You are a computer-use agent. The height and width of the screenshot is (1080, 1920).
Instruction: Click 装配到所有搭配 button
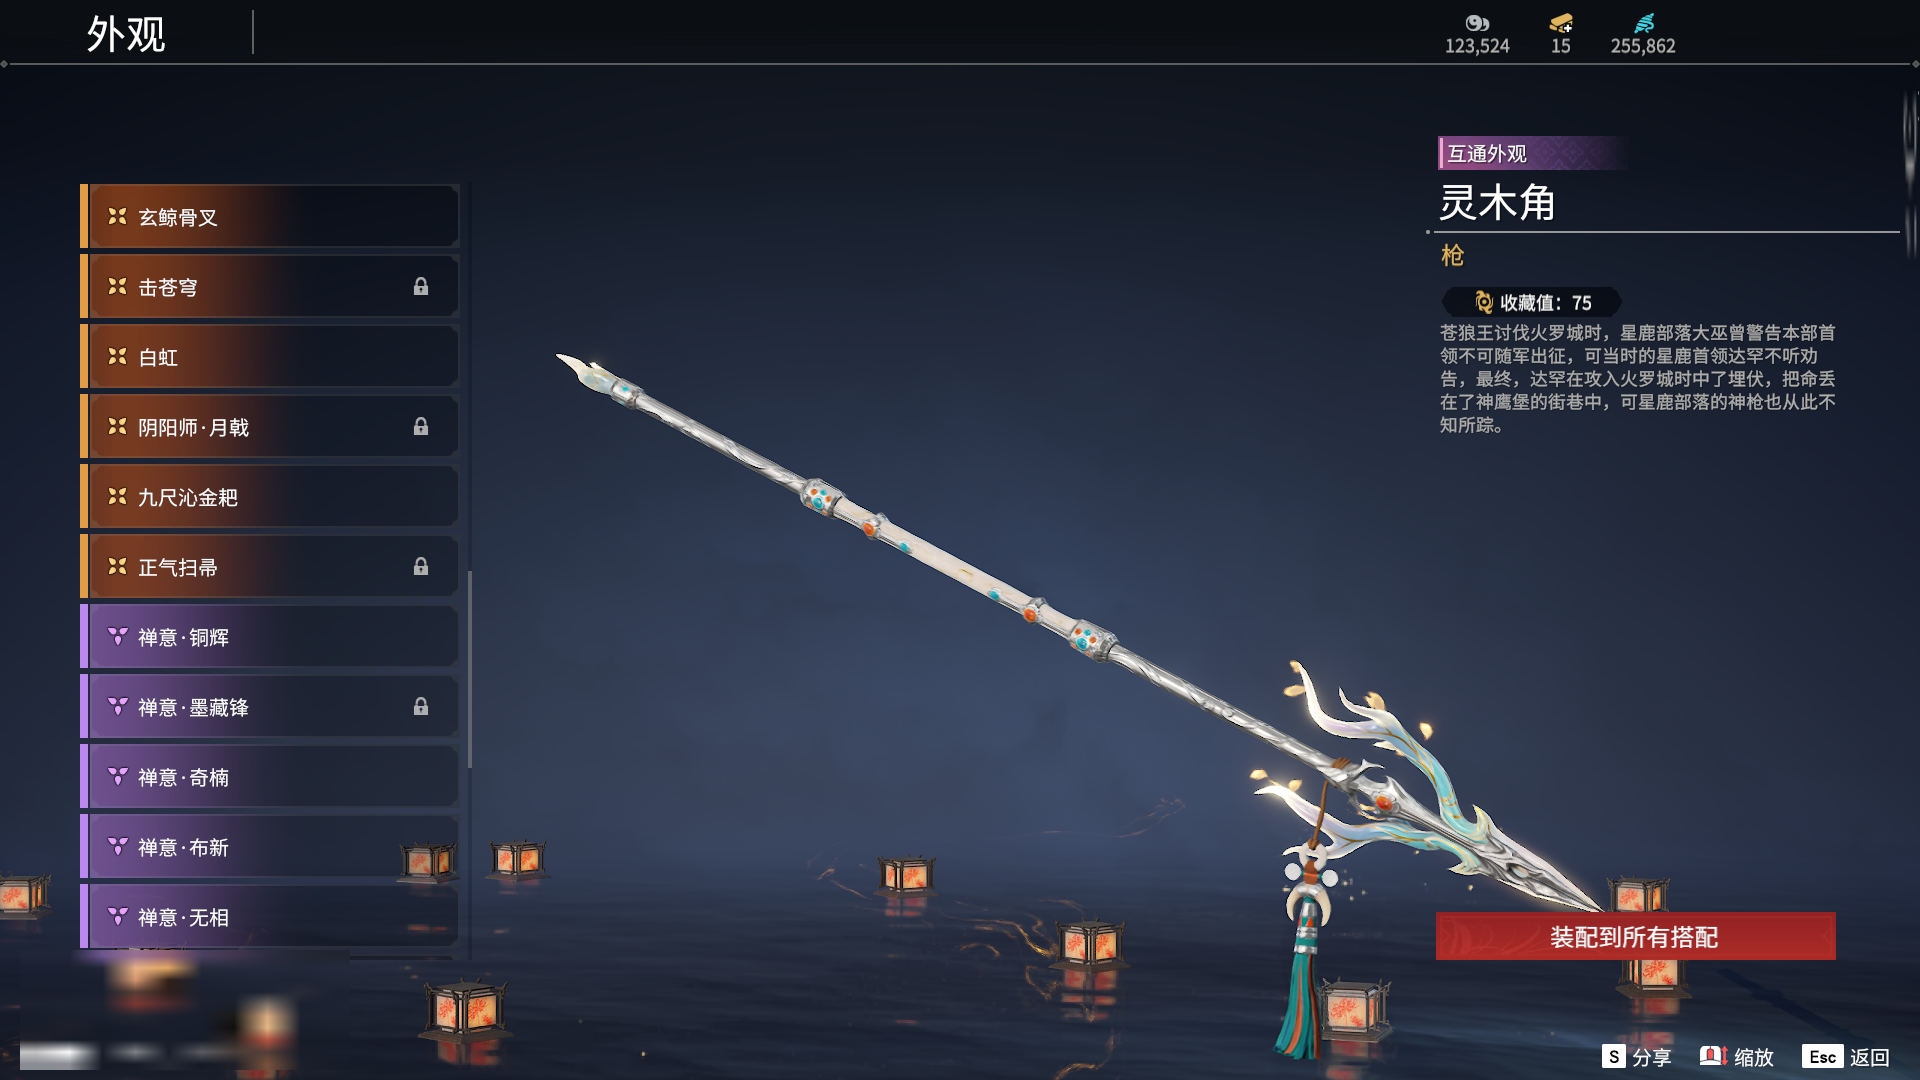tap(1635, 936)
